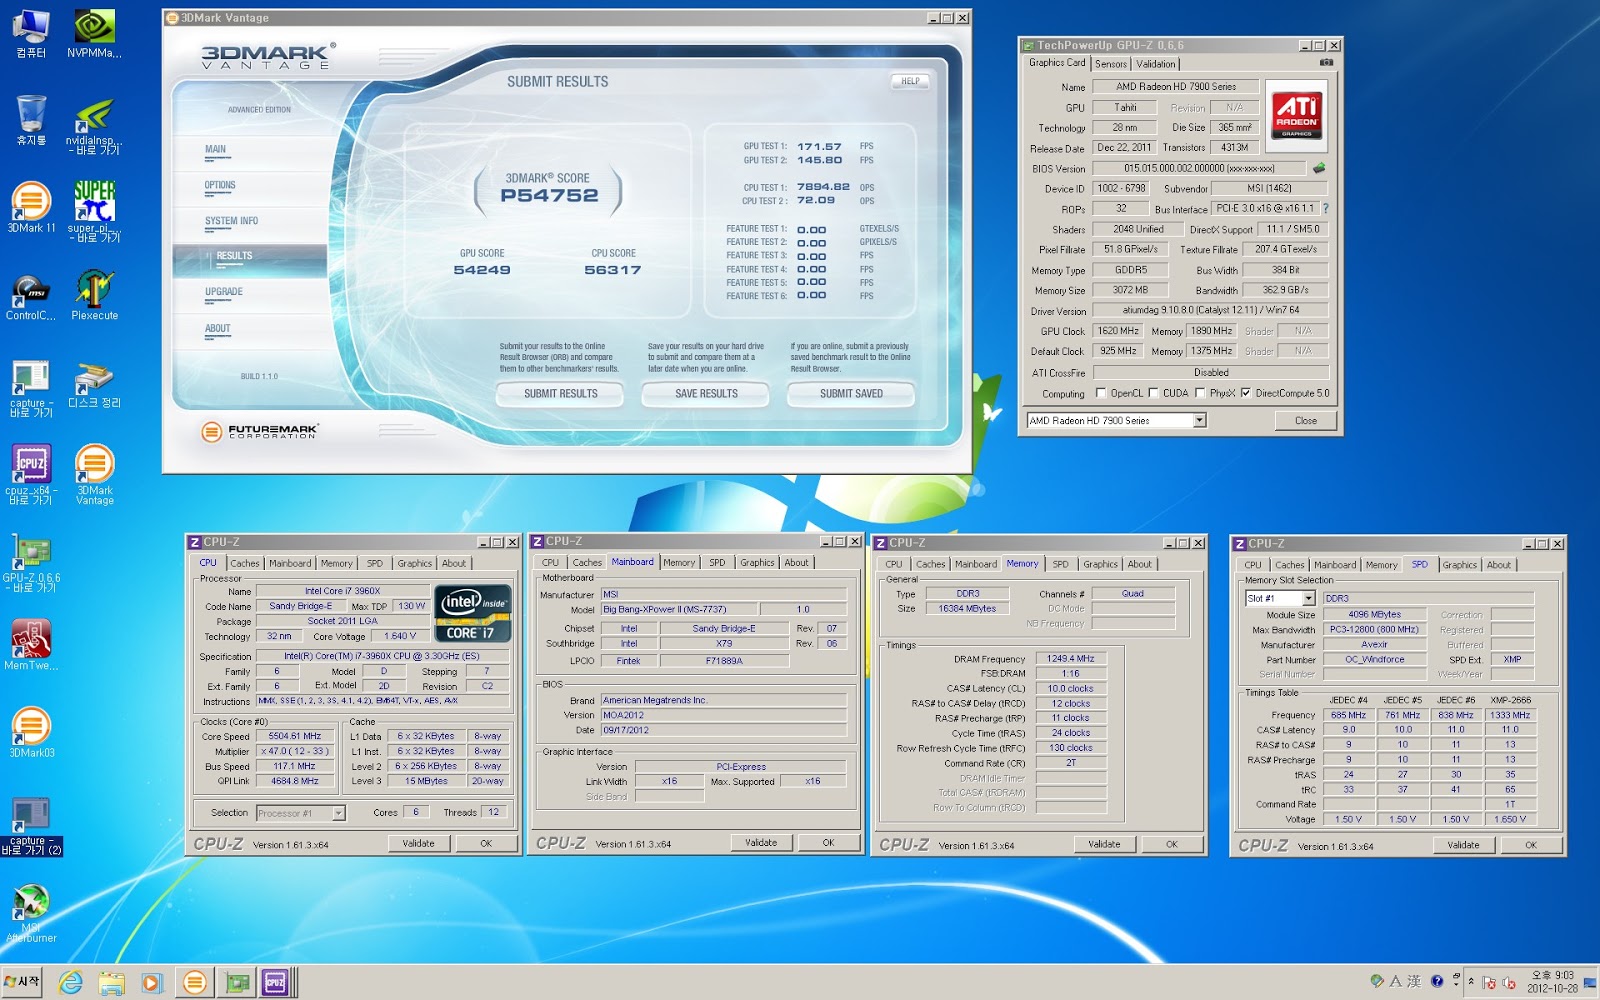Uncheck DirectCompute 5.0 in GPU-Z
Screen dimensions: 1600x1000
pyautogui.click(x=1245, y=393)
